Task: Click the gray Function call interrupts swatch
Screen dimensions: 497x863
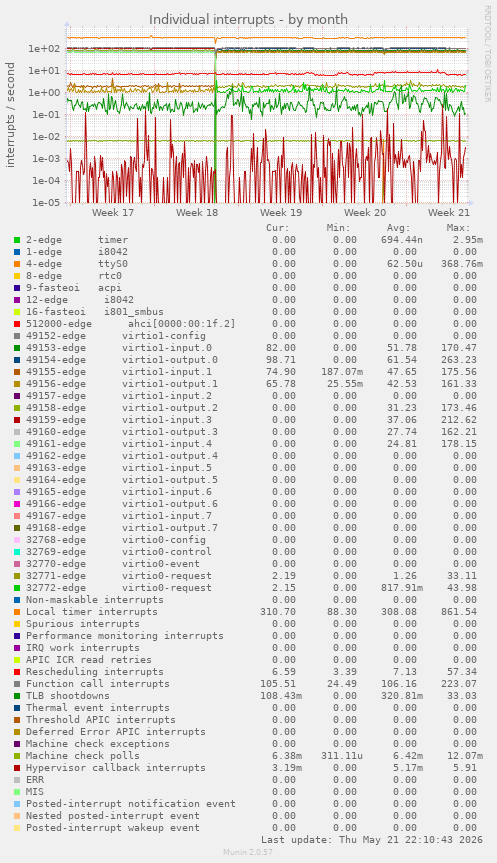Action: click(17, 684)
